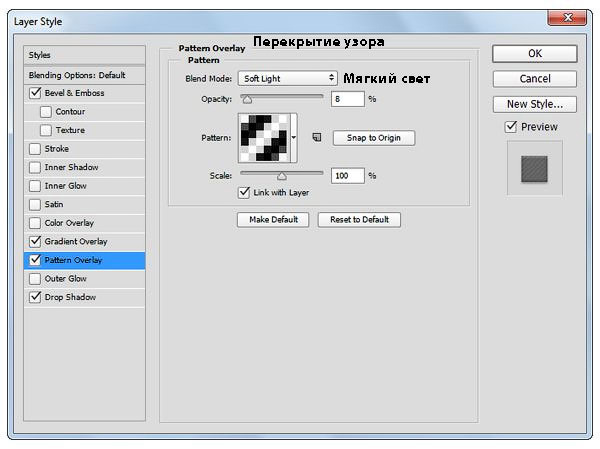Toggle the Preview checkbox

point(511,127)
